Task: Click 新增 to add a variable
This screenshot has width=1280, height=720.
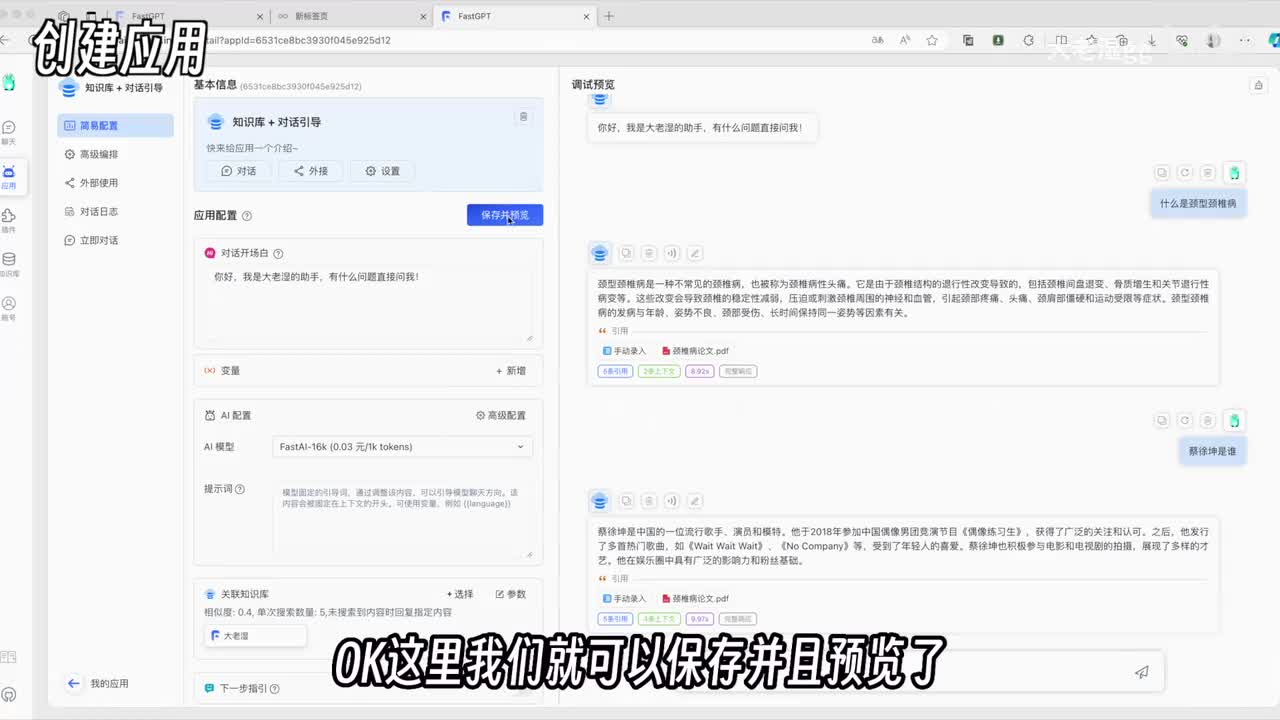Action: click(510, 371)
